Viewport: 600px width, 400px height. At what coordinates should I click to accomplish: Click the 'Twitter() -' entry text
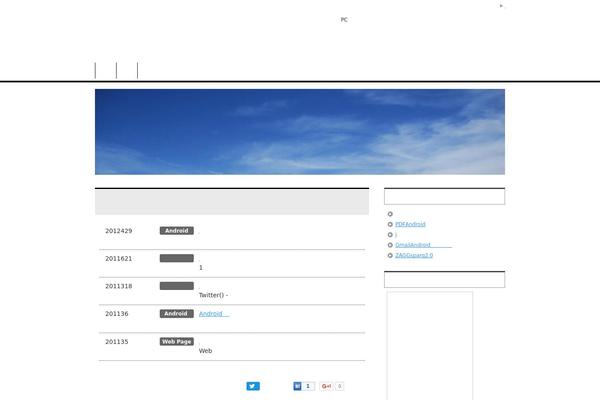pyautogui.click(x=214, y=295)
